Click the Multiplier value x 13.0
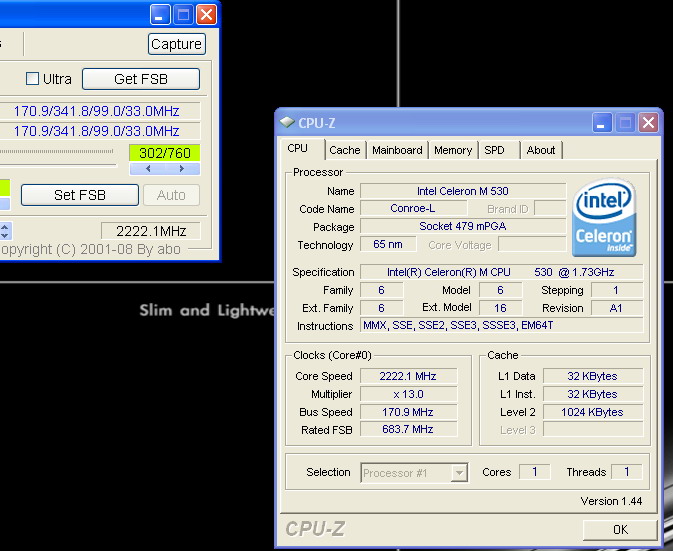The height and width of the screenshot is (551, 673). pos(408,394)
